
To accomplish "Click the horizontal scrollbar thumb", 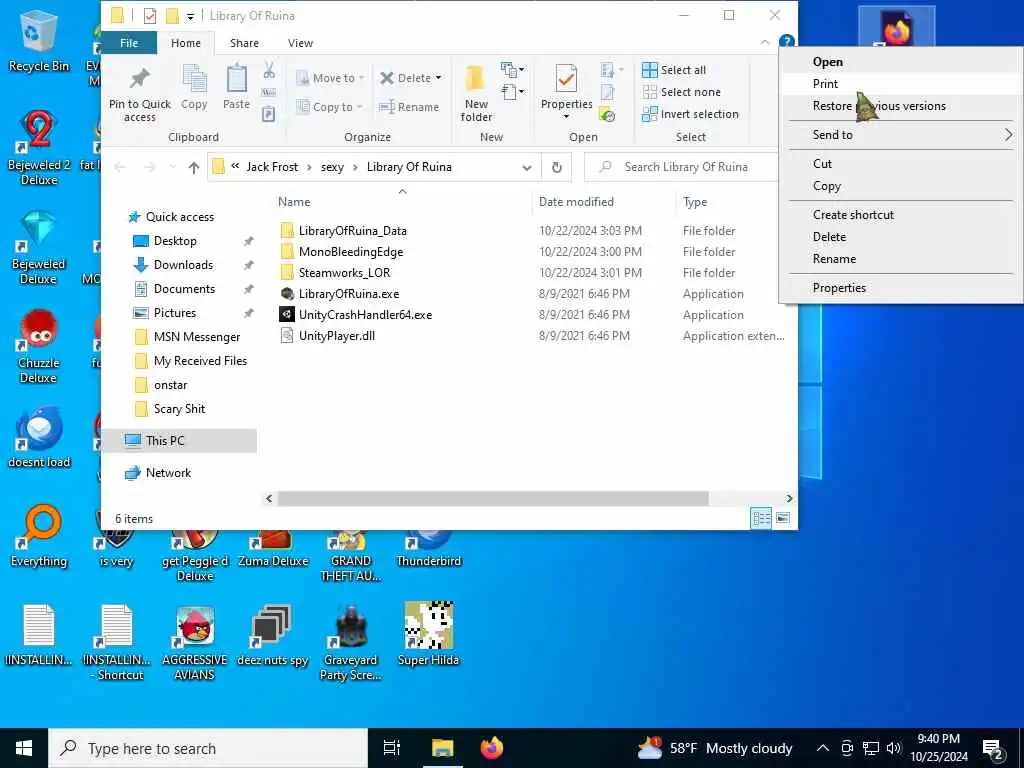I will (x=493, y=499).
